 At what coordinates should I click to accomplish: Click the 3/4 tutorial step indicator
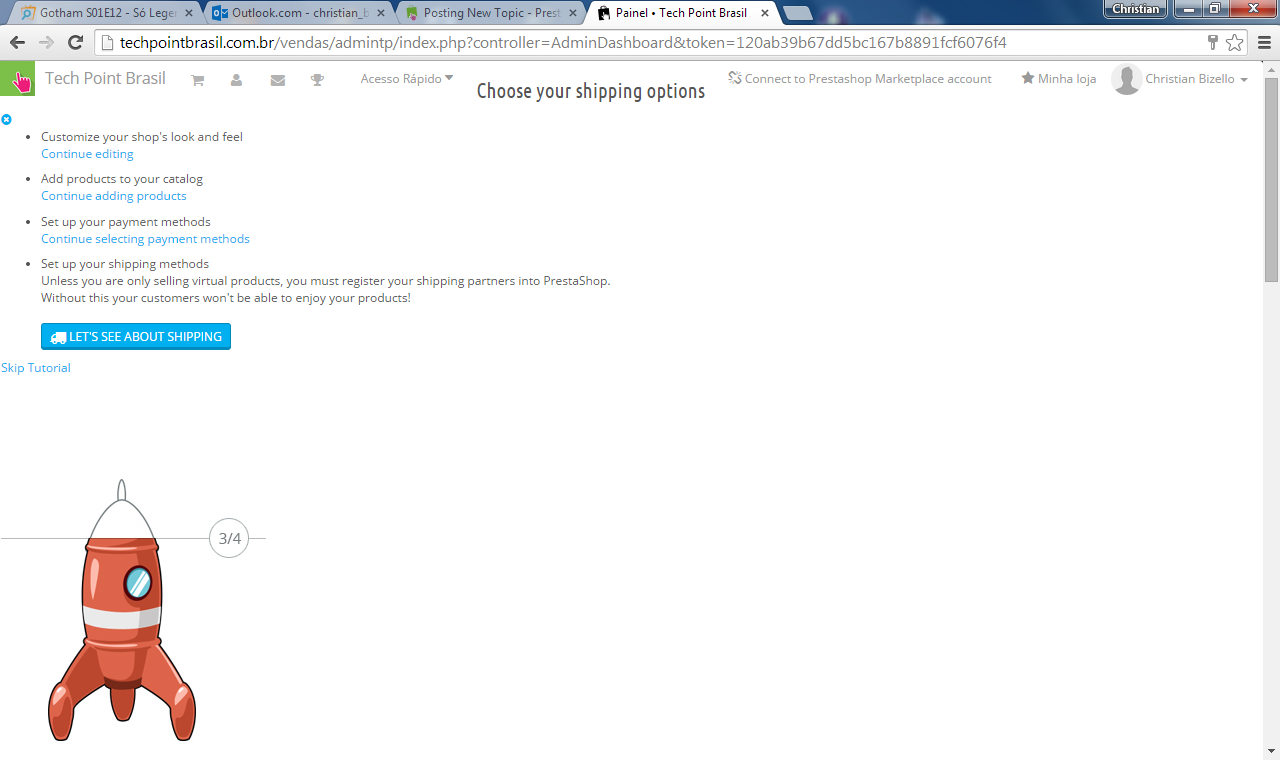(x=229, y=538)
